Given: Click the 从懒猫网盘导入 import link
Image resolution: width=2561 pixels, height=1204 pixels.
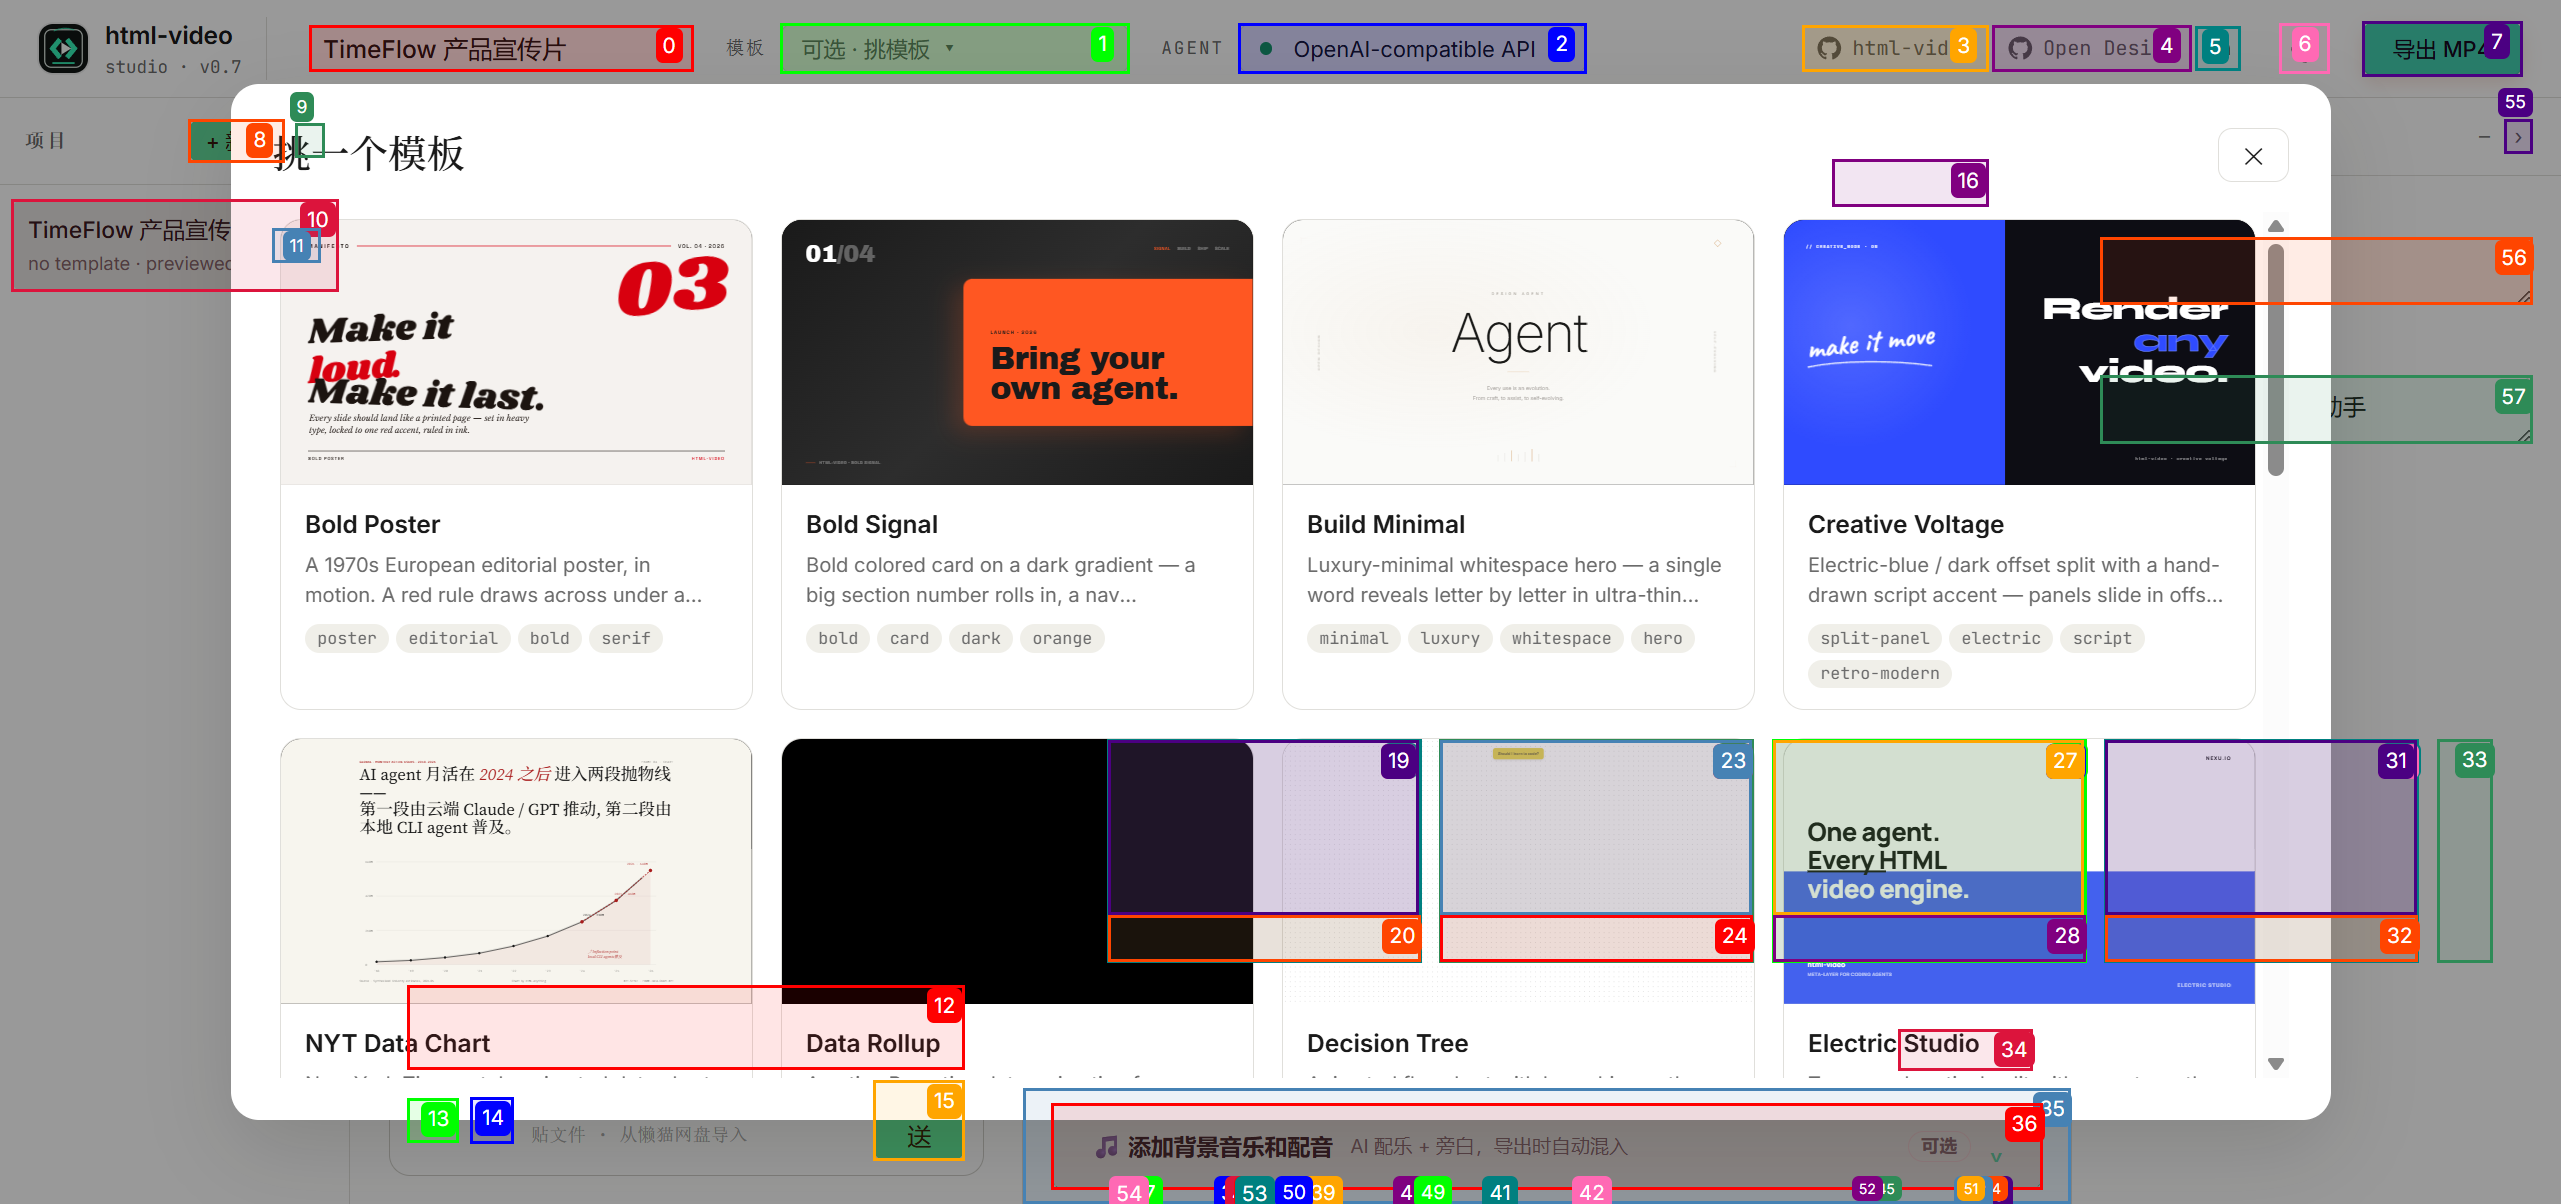Looking at the screenshot, I should pyautogui.click(x=683, y=1135).
